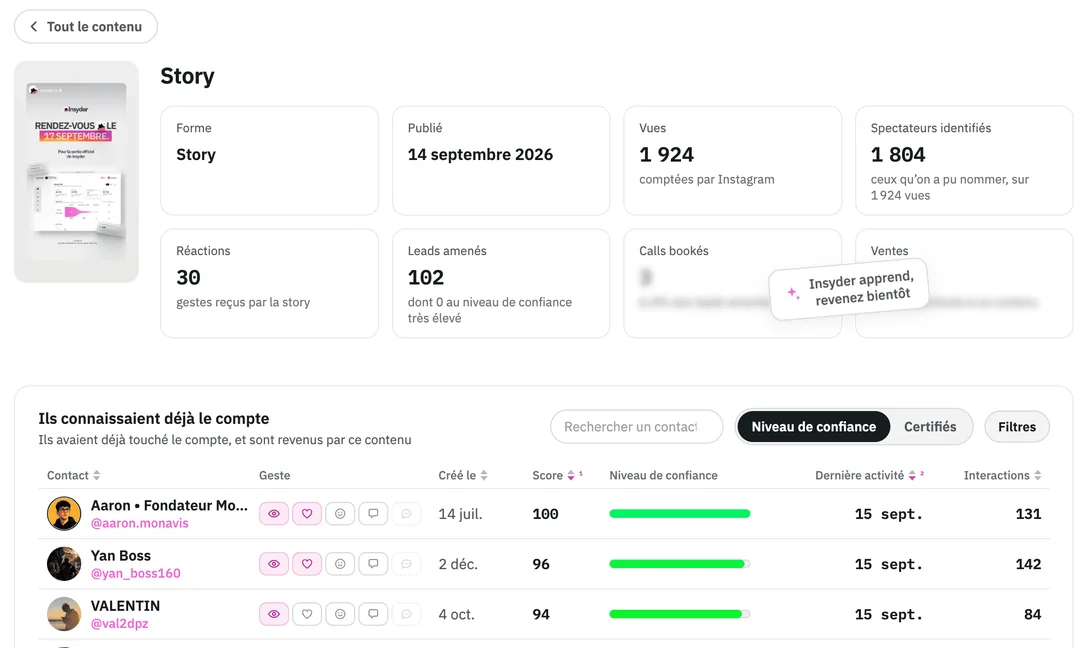Open the @yan_boss160 handle link
1080x648 pixels.
click(x=136, y=574)
